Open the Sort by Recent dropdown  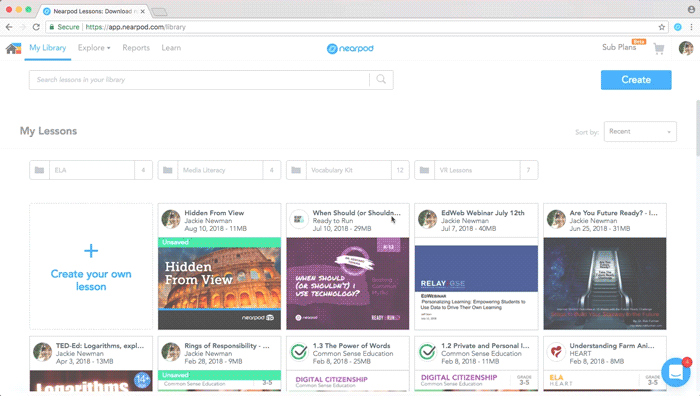[640, 132]
